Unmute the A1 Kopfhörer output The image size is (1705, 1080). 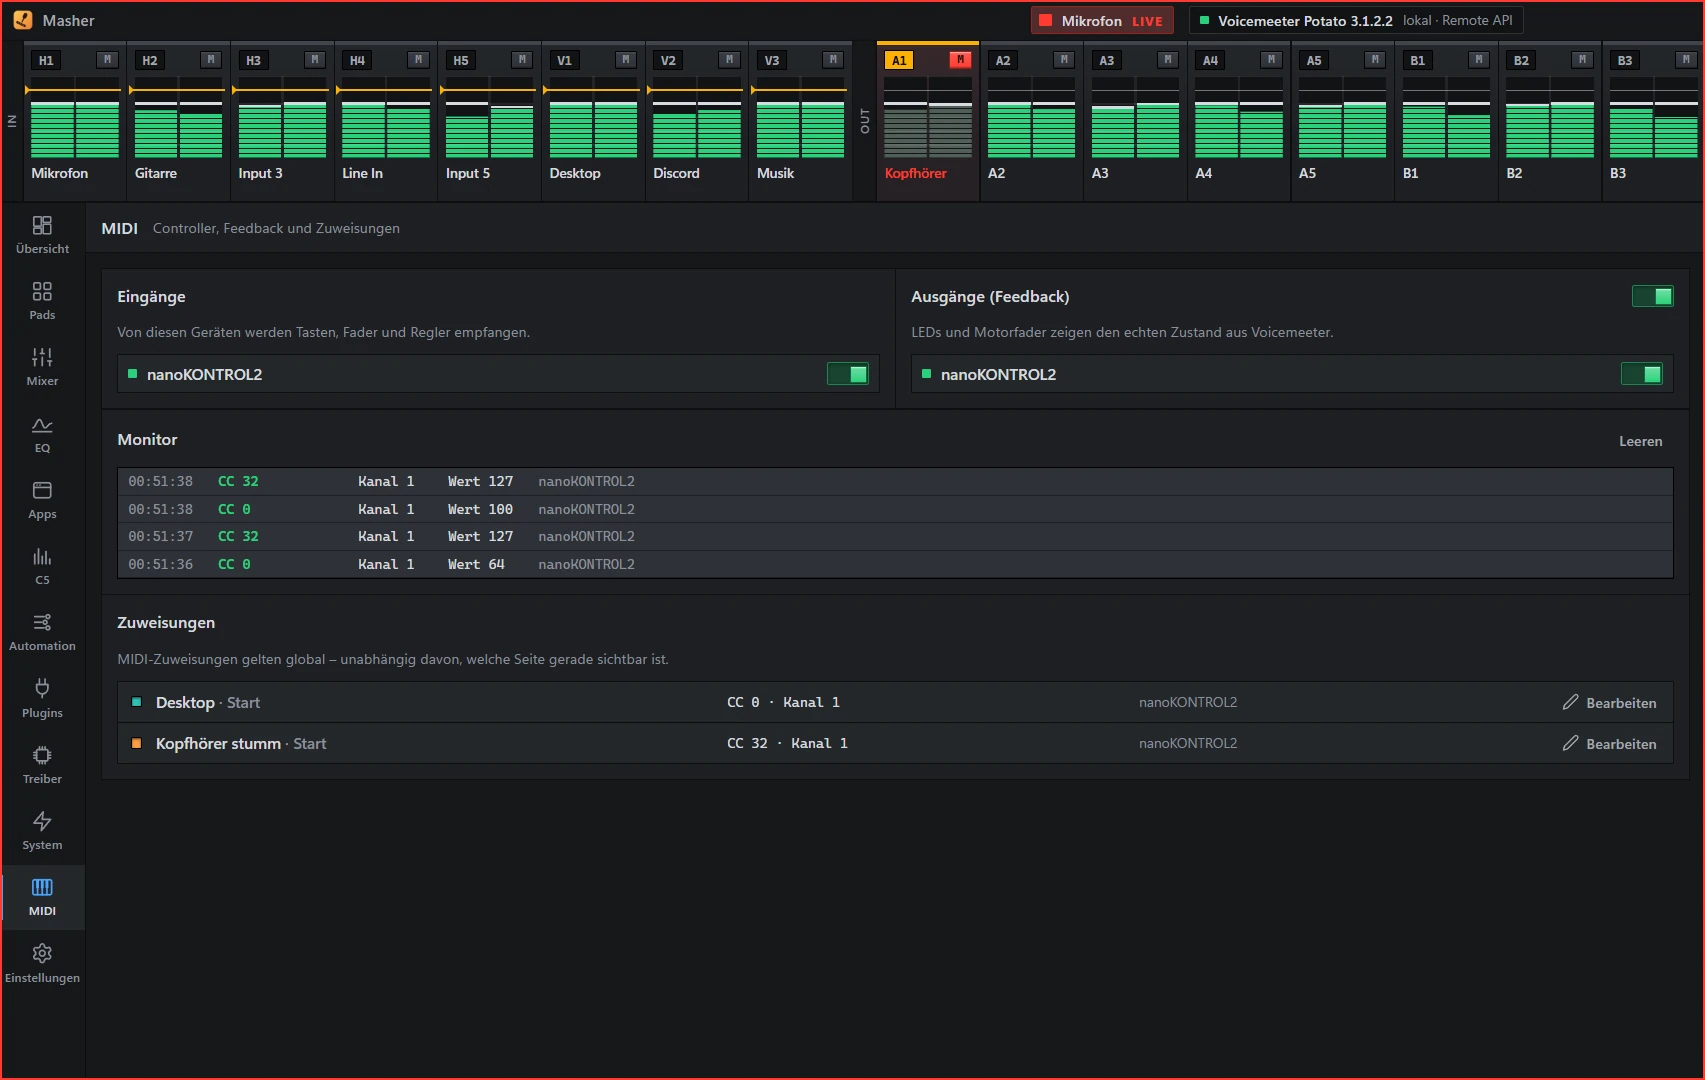pos(960,60)
